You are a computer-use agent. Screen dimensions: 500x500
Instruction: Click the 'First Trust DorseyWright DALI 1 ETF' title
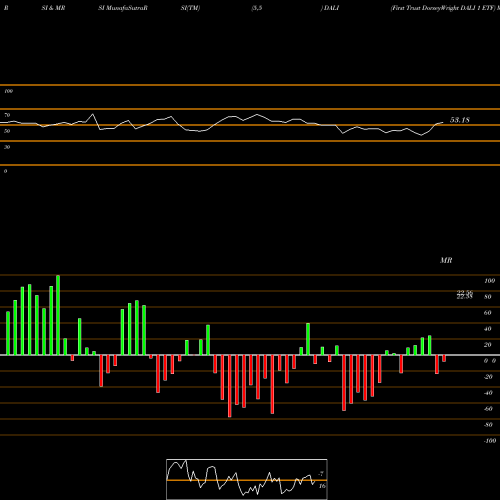click(x=443, y=8)
